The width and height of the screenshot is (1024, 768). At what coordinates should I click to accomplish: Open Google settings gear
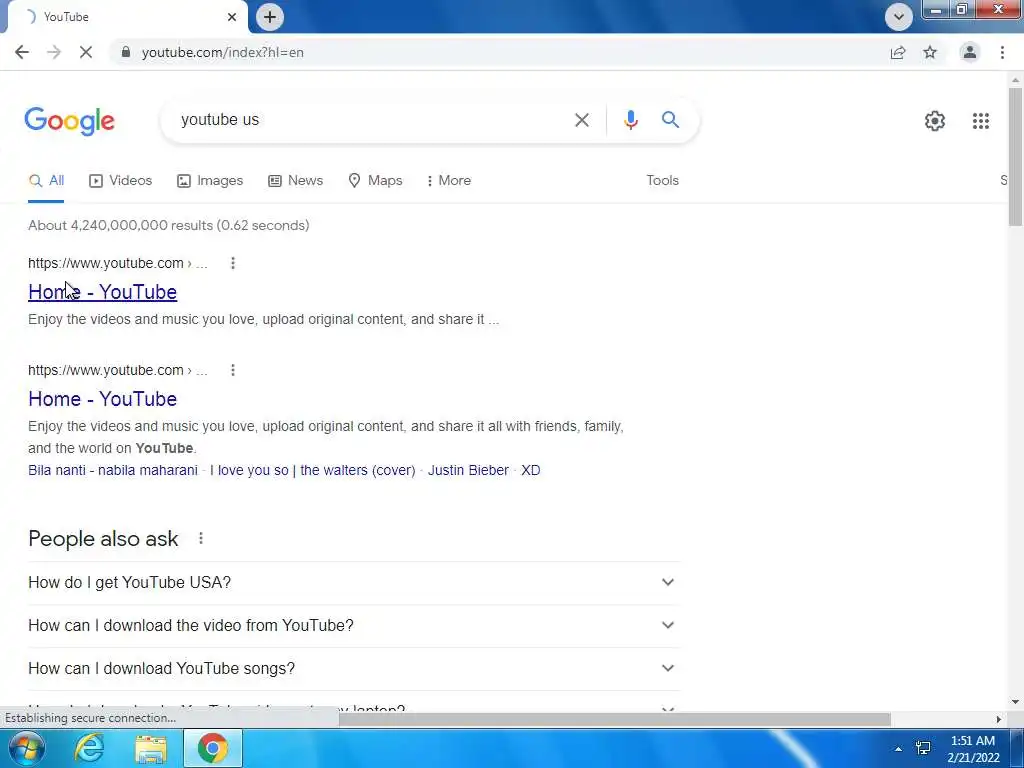[935, 121]
